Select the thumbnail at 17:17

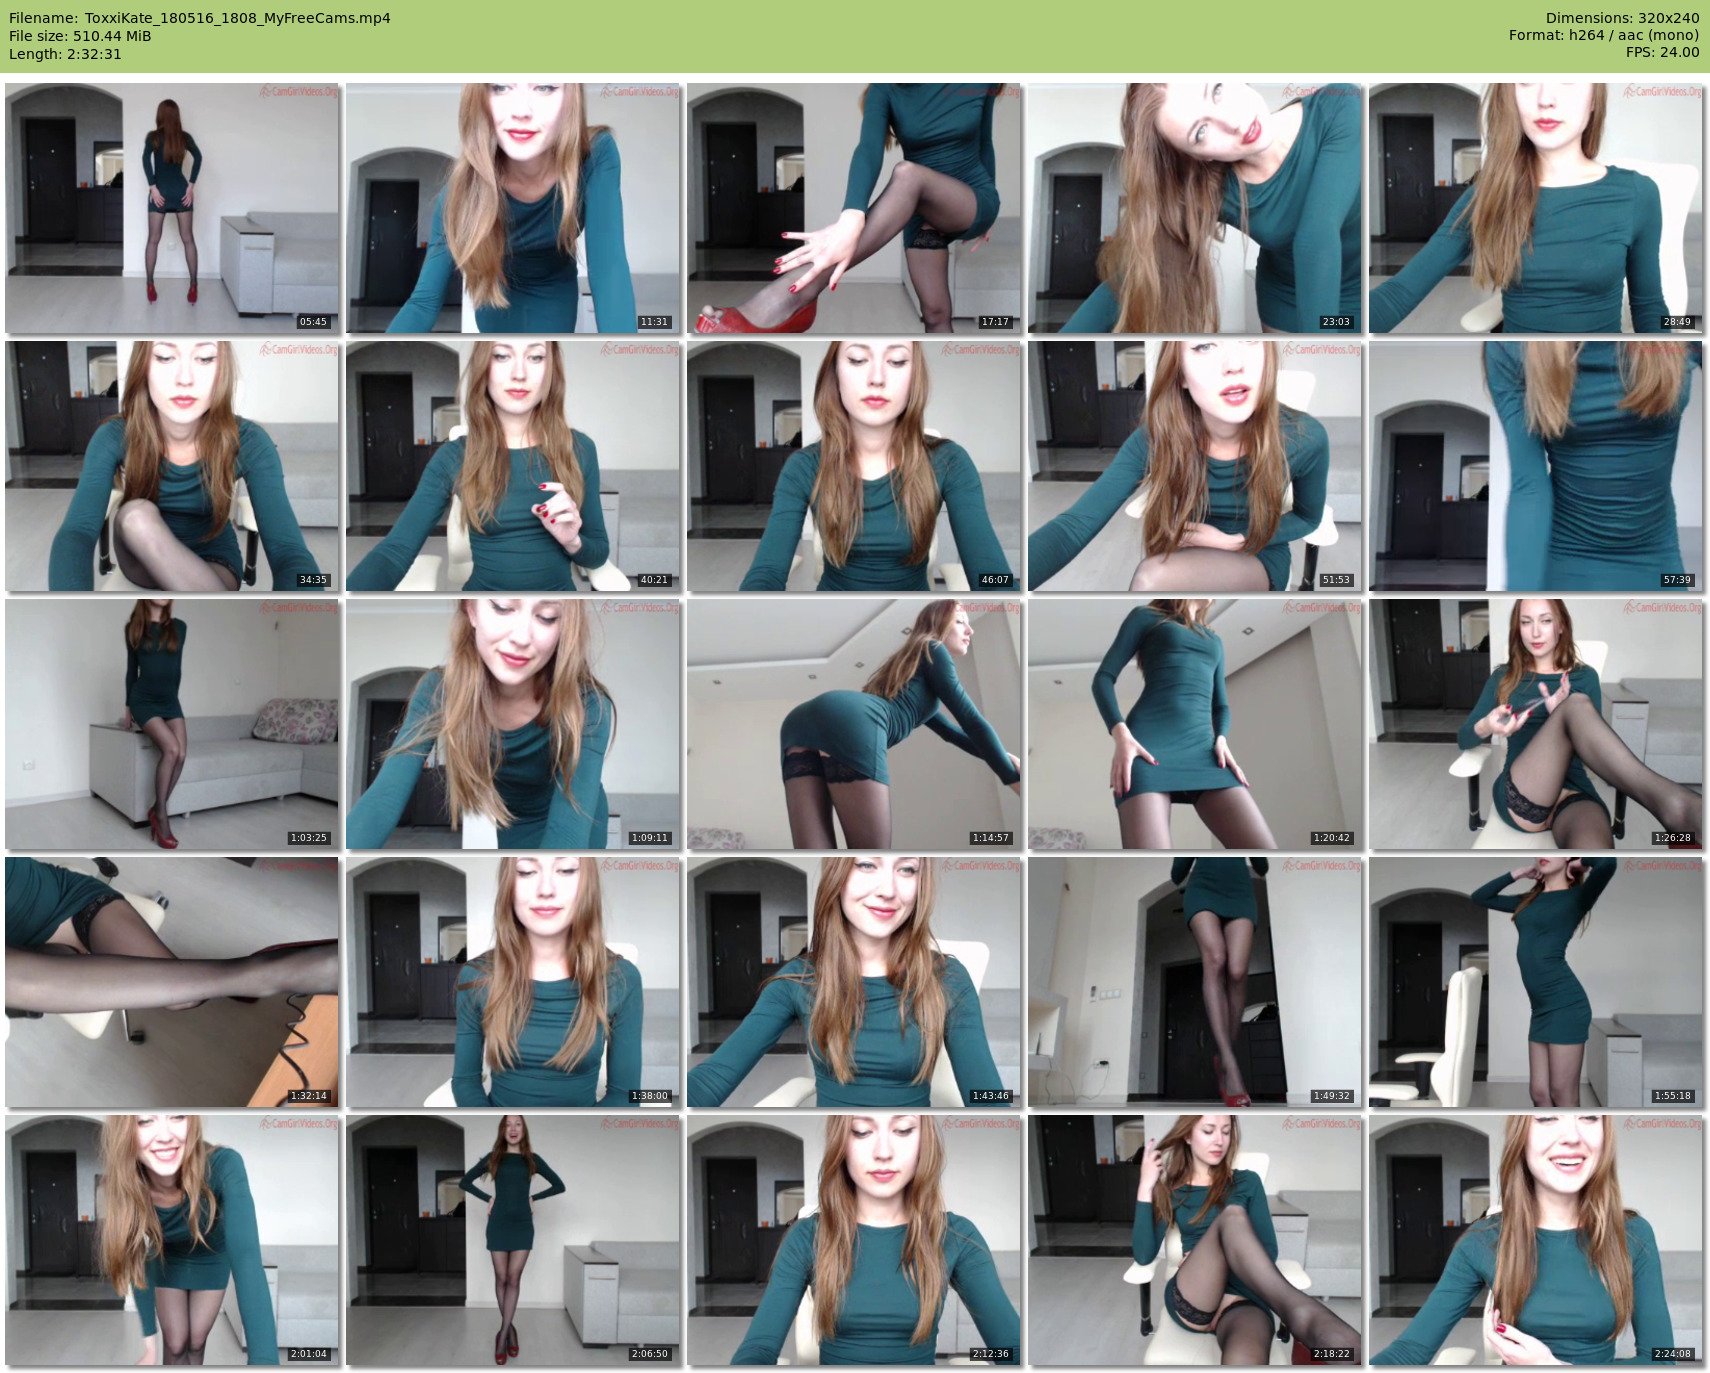pos(854,208)
